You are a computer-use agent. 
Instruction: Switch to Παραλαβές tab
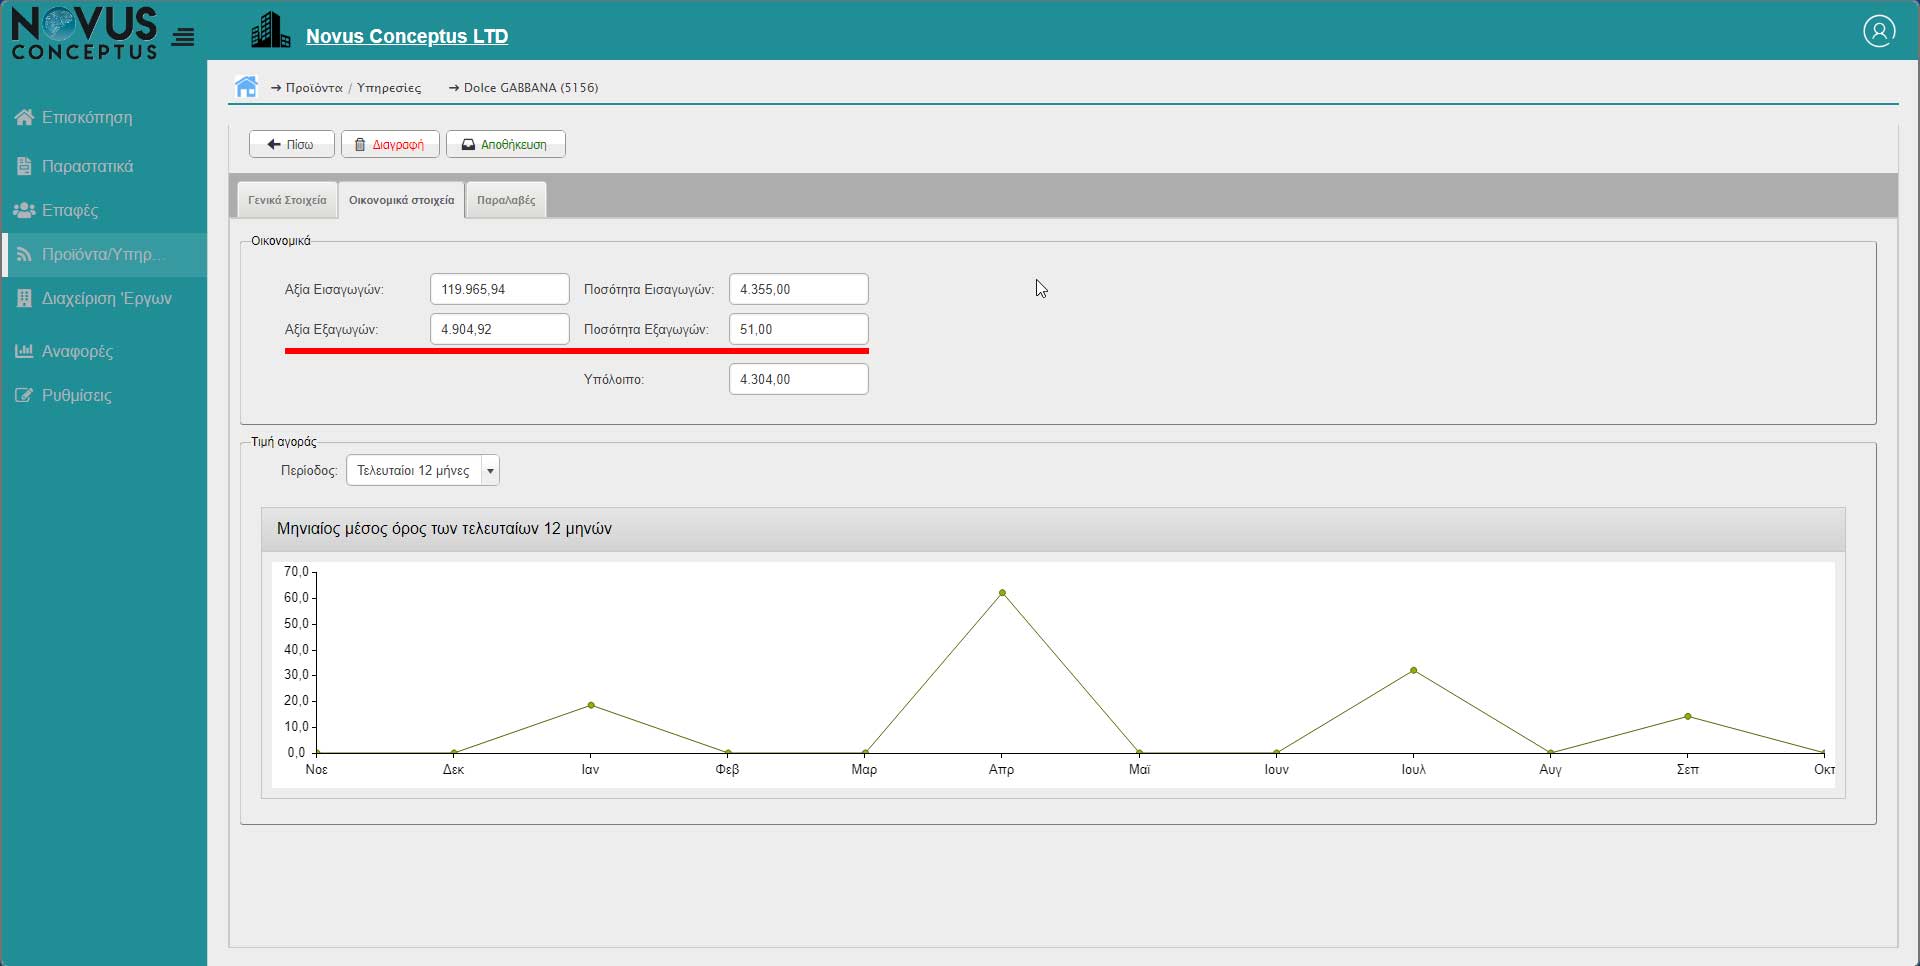(x=506, y=200)
